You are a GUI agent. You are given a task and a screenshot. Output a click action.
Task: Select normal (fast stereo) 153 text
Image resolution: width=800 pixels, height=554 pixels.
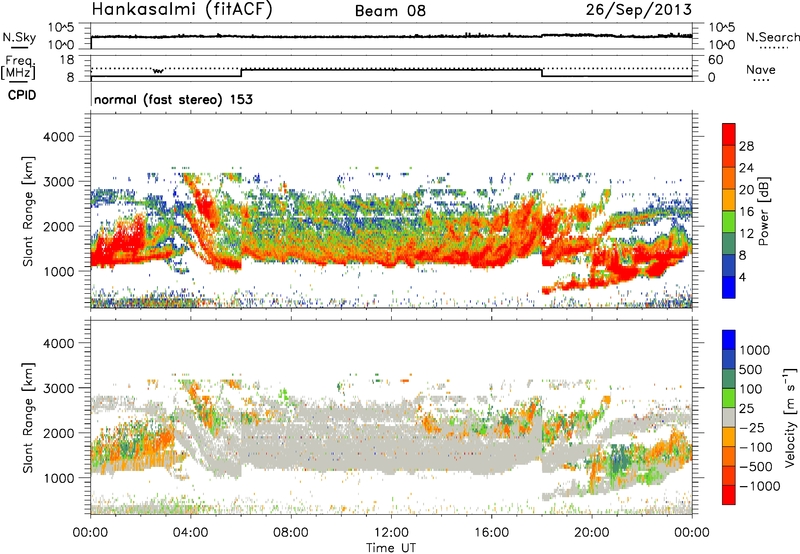(173, 99)
